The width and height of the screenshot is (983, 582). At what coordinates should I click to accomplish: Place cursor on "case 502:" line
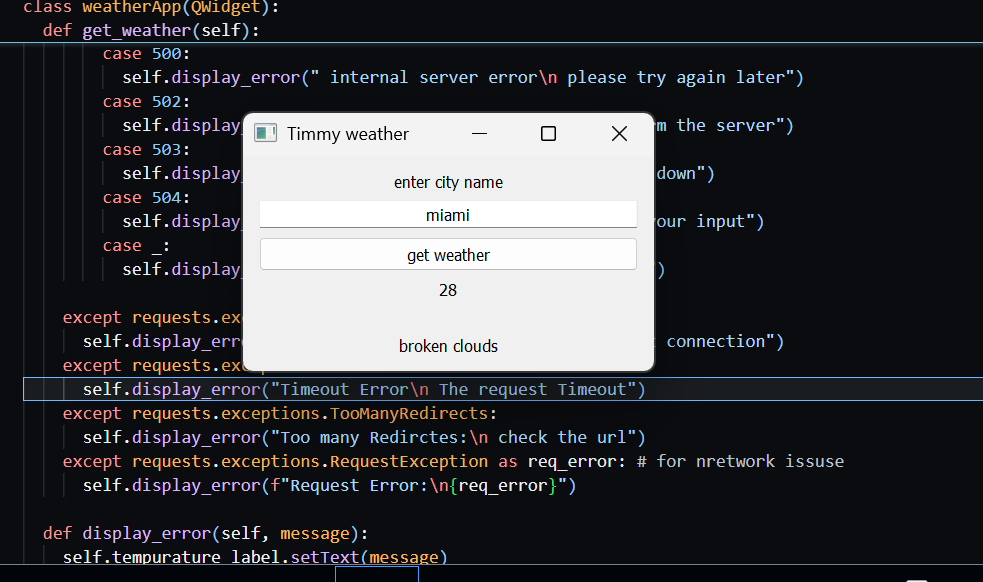(x=146, y=102)
